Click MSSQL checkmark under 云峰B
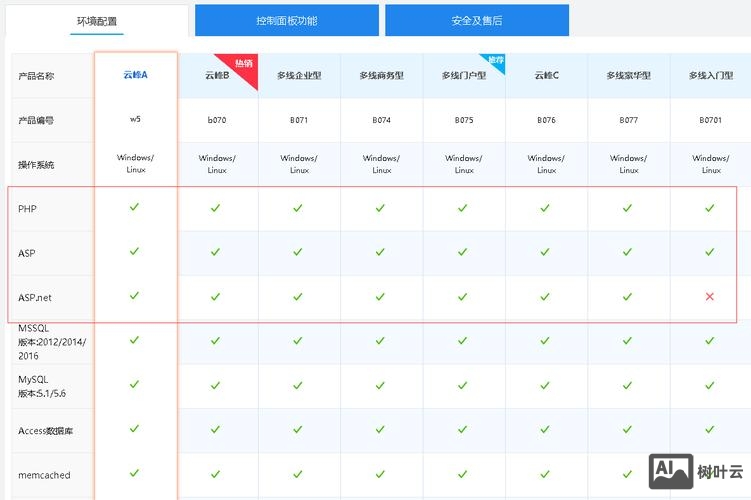 coord(216,341)
